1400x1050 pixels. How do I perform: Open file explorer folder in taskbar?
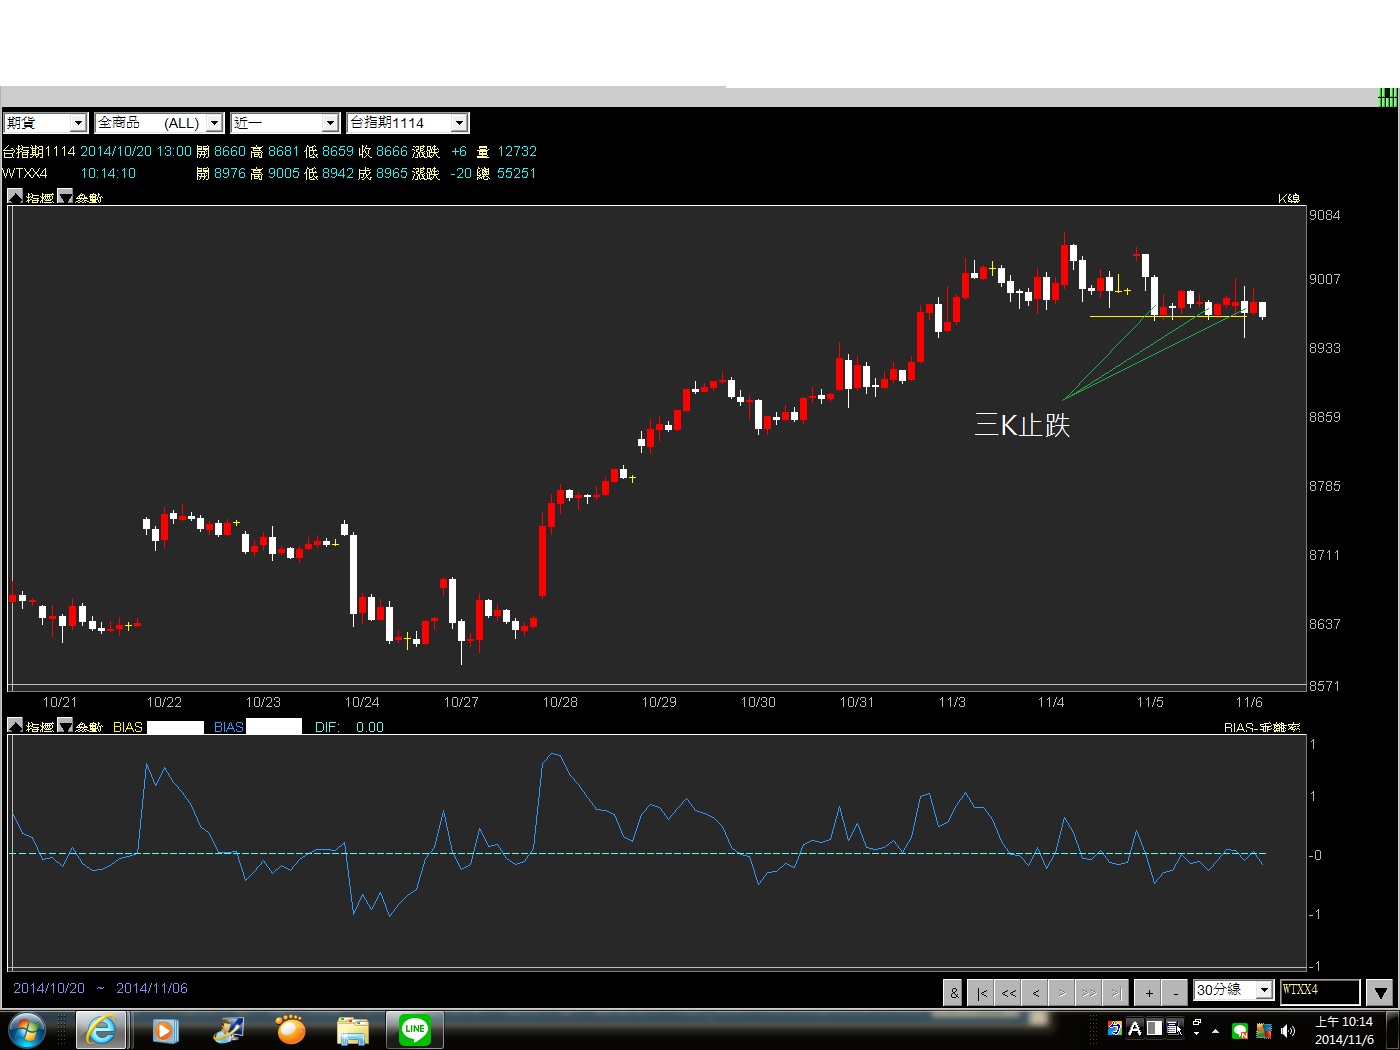pyautogui.click(x=353, y=1030)
